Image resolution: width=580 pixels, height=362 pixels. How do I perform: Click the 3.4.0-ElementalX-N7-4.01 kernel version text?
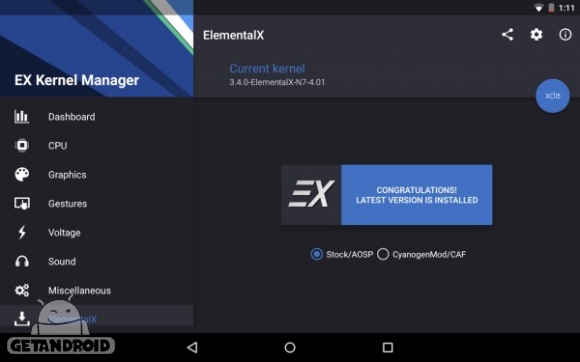277,82
